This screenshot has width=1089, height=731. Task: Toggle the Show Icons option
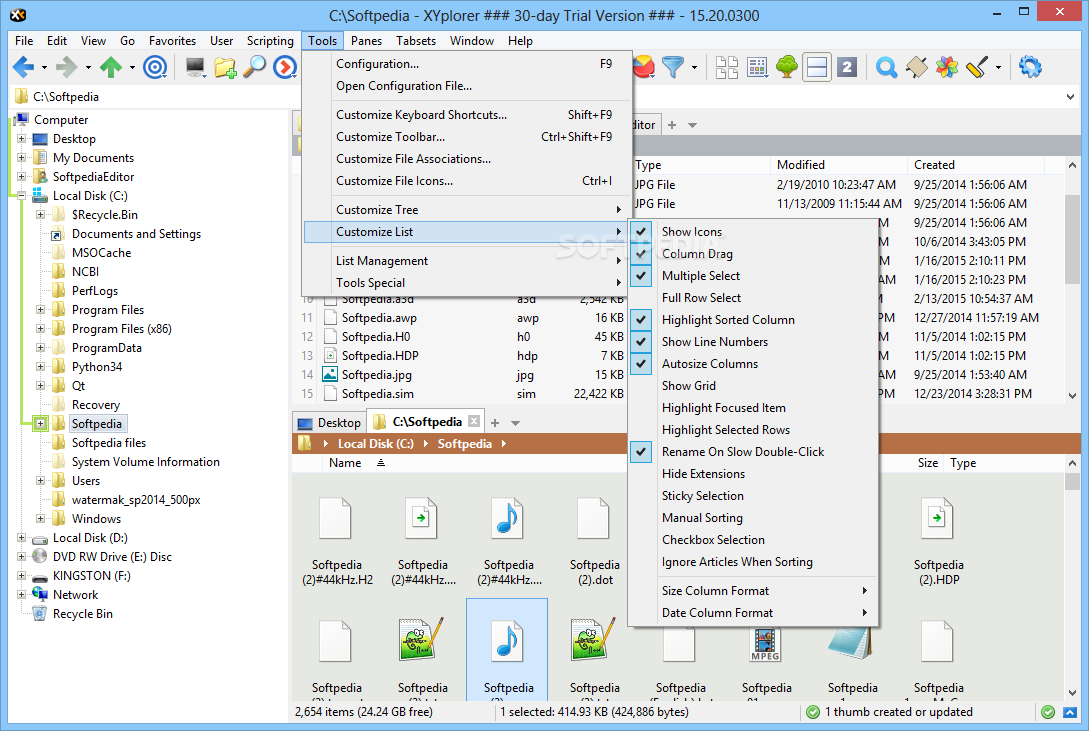point(753,232)
